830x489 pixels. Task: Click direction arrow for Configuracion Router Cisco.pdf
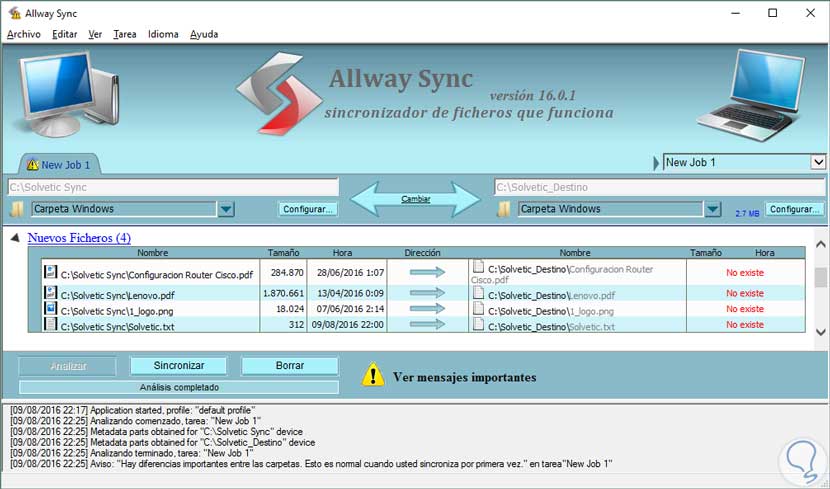[427, 273]
